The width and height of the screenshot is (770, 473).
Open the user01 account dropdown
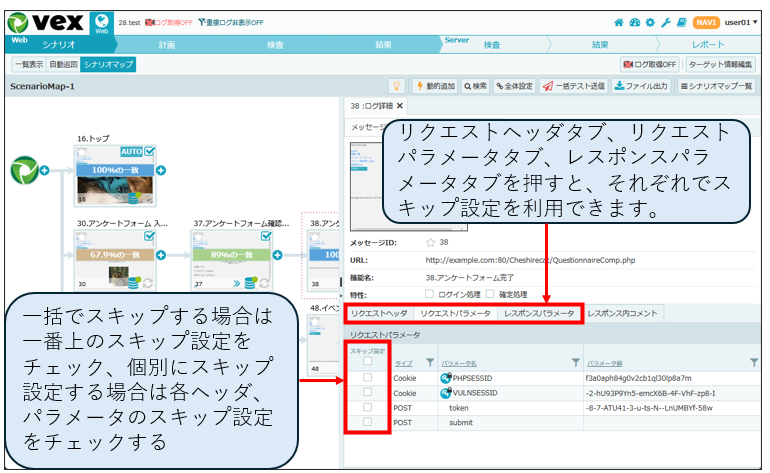pyautogui.click(x=741, y=23)
